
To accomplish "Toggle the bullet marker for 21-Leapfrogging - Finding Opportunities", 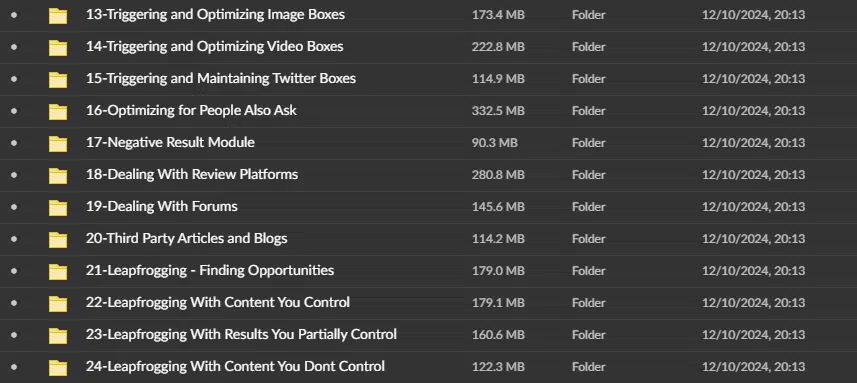I will [x=14, y=271].
